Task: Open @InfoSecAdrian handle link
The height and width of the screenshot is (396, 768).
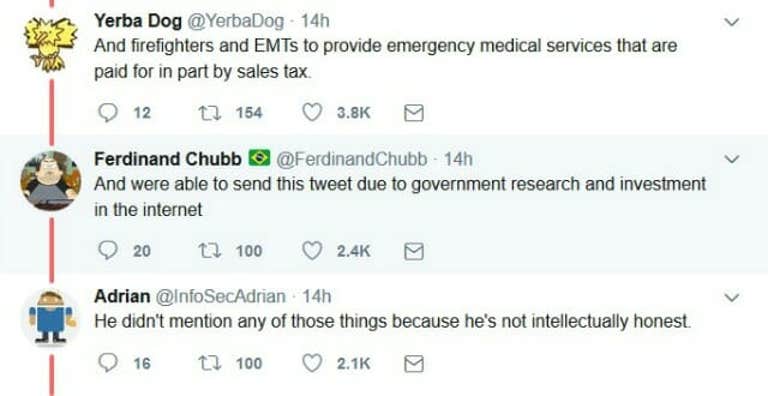Action: (220, 296)
